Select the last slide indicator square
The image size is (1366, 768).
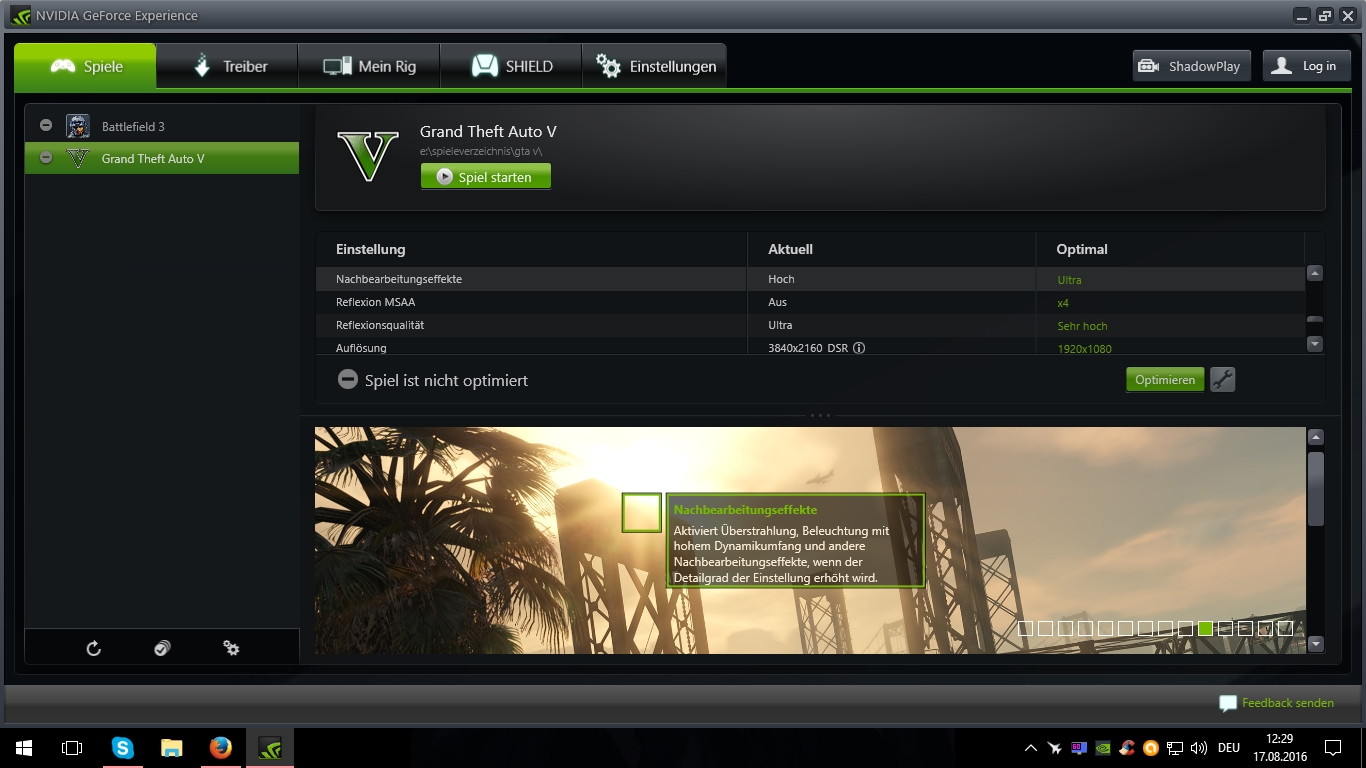(x=1285, y=628)
